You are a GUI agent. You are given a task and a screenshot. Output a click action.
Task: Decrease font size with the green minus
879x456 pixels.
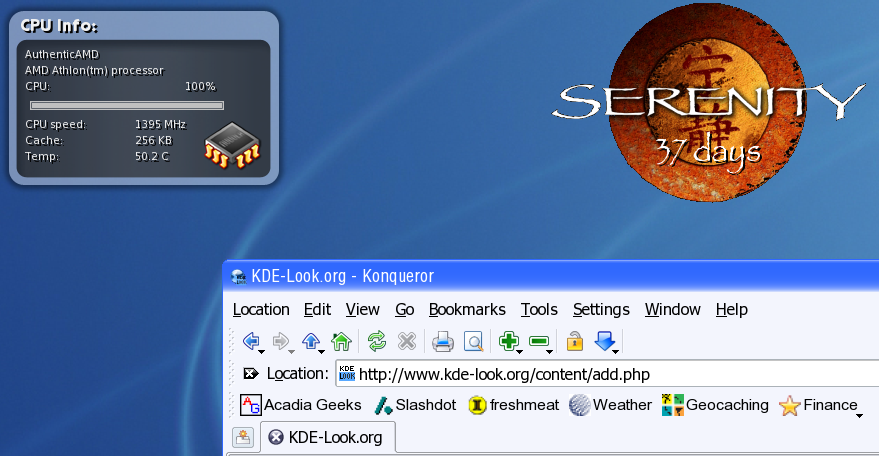tap(538, 340)
